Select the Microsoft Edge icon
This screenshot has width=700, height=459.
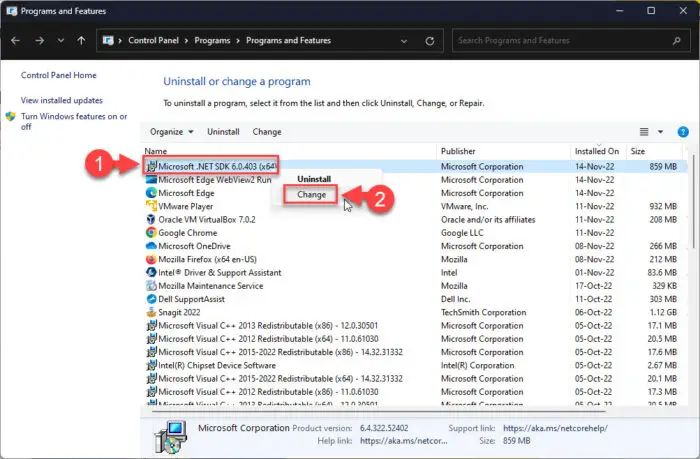coord(151,193)
